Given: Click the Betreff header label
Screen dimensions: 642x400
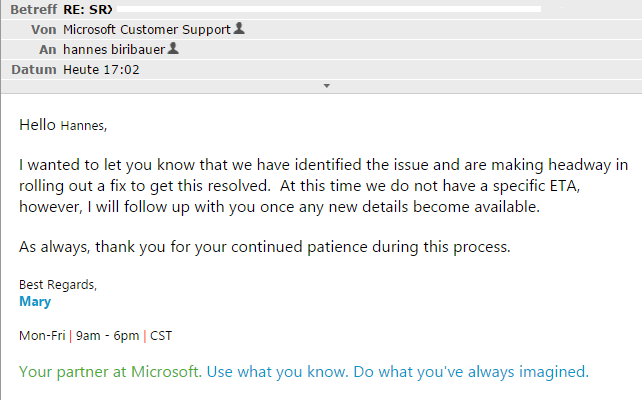Looking at the screenshot, I should [34, 9].
